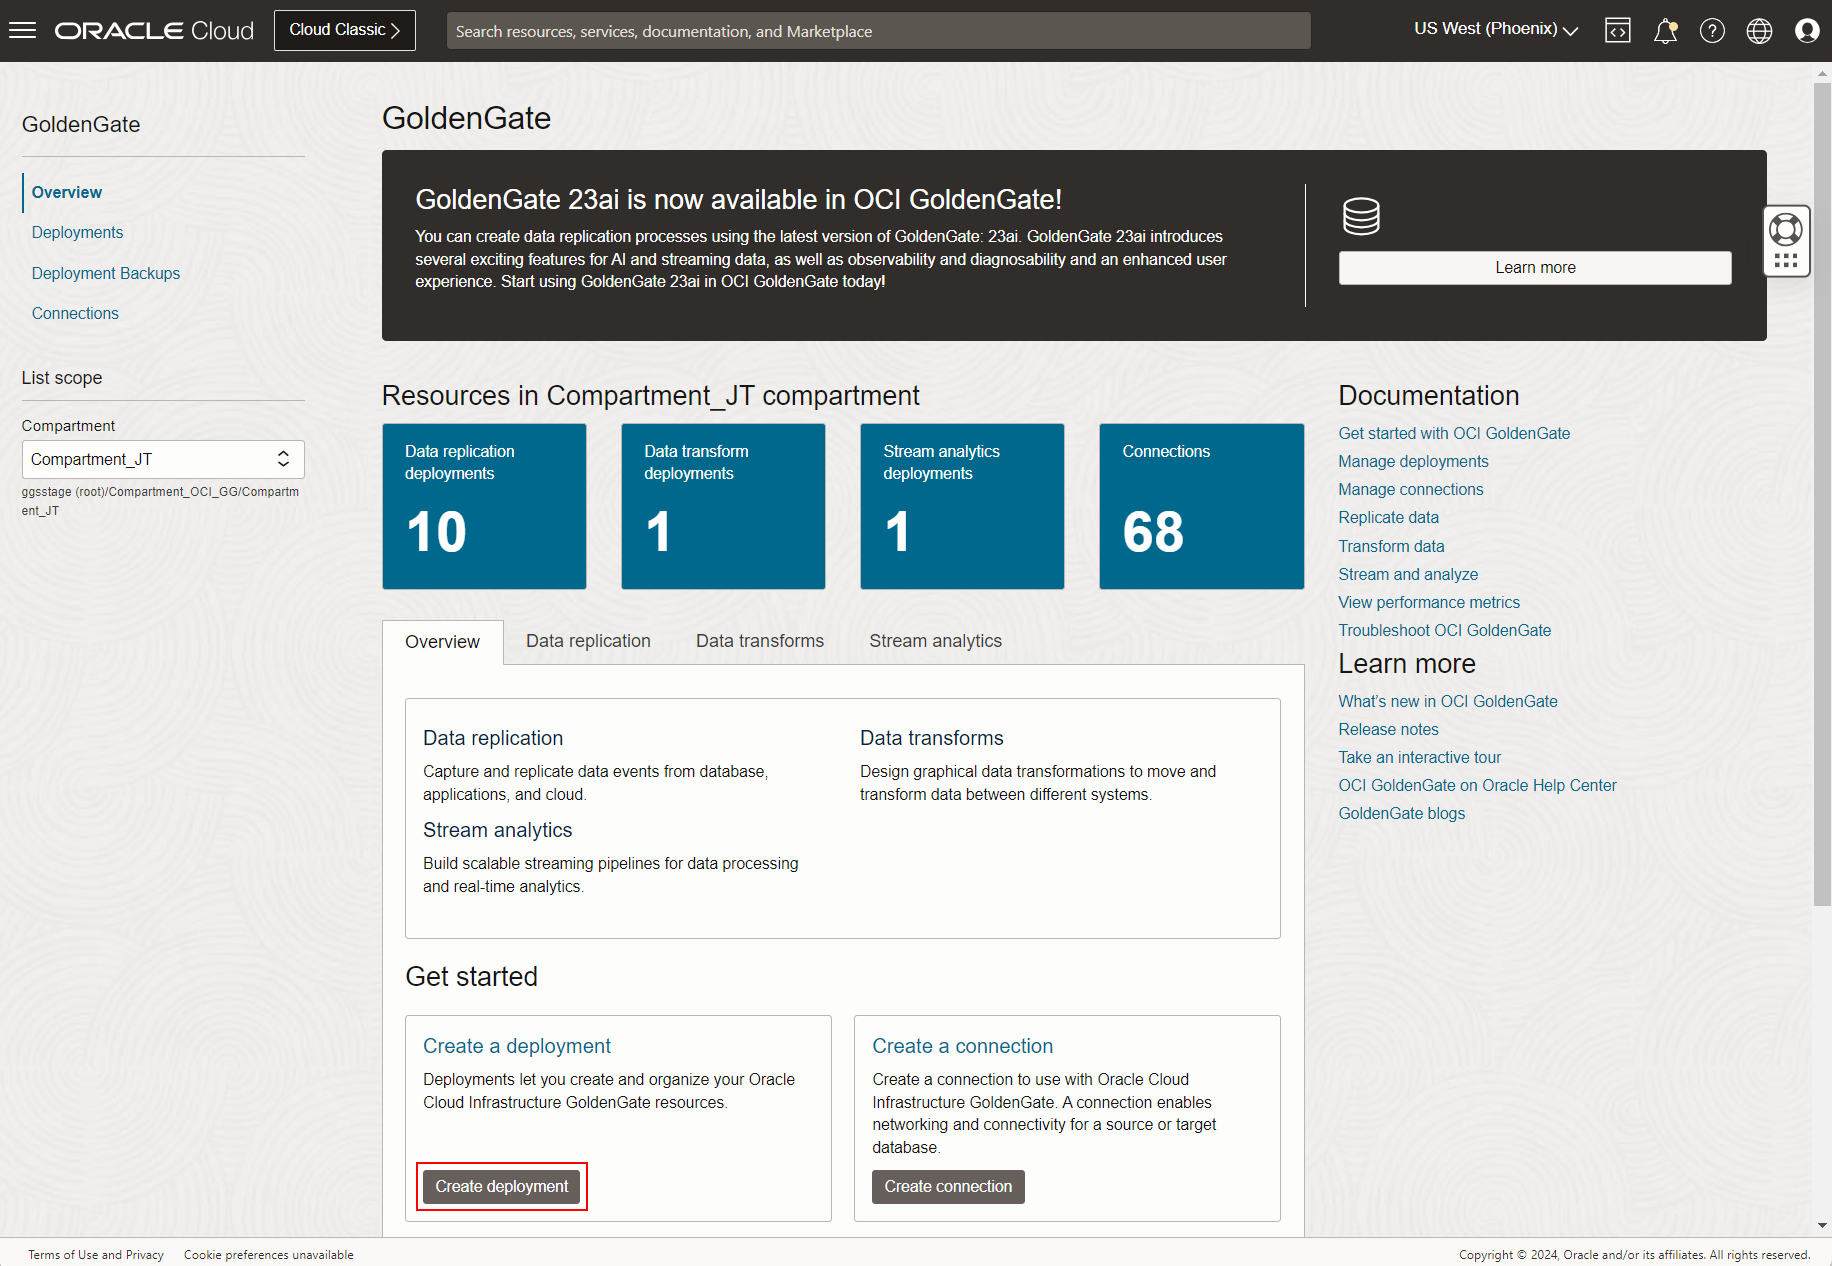Click the Create deployment button
The width and height of the screenshot is (1832, 1266).
[x=501, y=1187]
